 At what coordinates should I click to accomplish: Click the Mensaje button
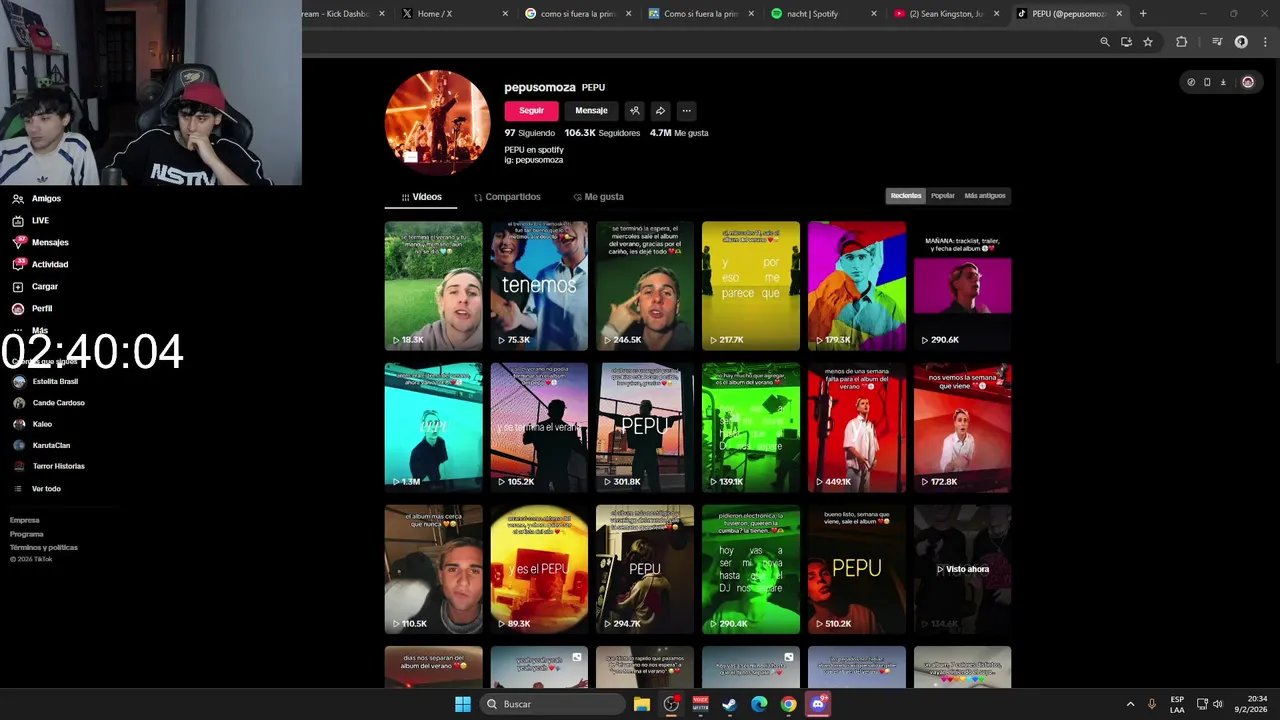pyautogui.click(x=591, y=111)
